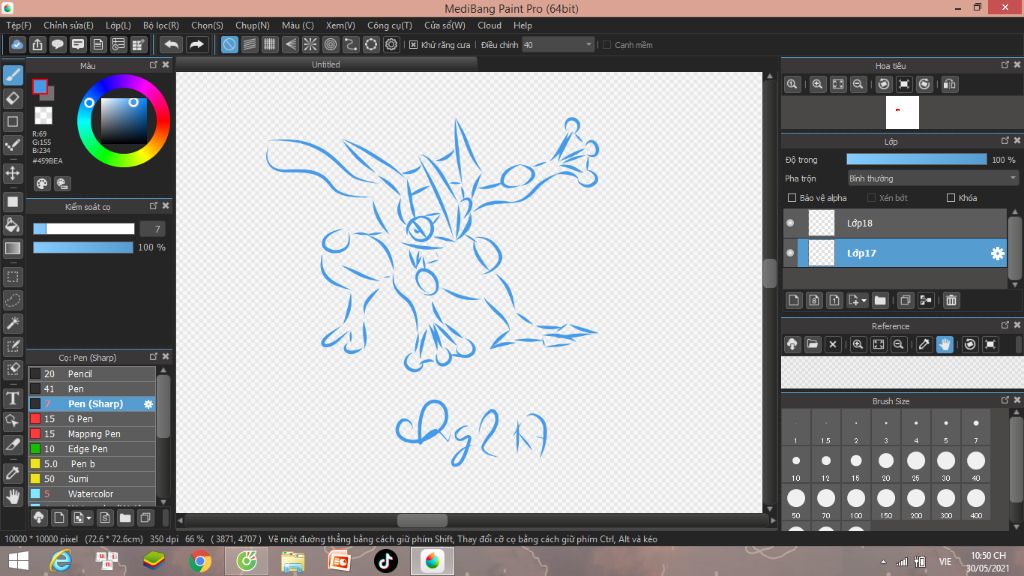Click foreground blue color swatch
The image size is (1024, 576).
pos(40,87)
